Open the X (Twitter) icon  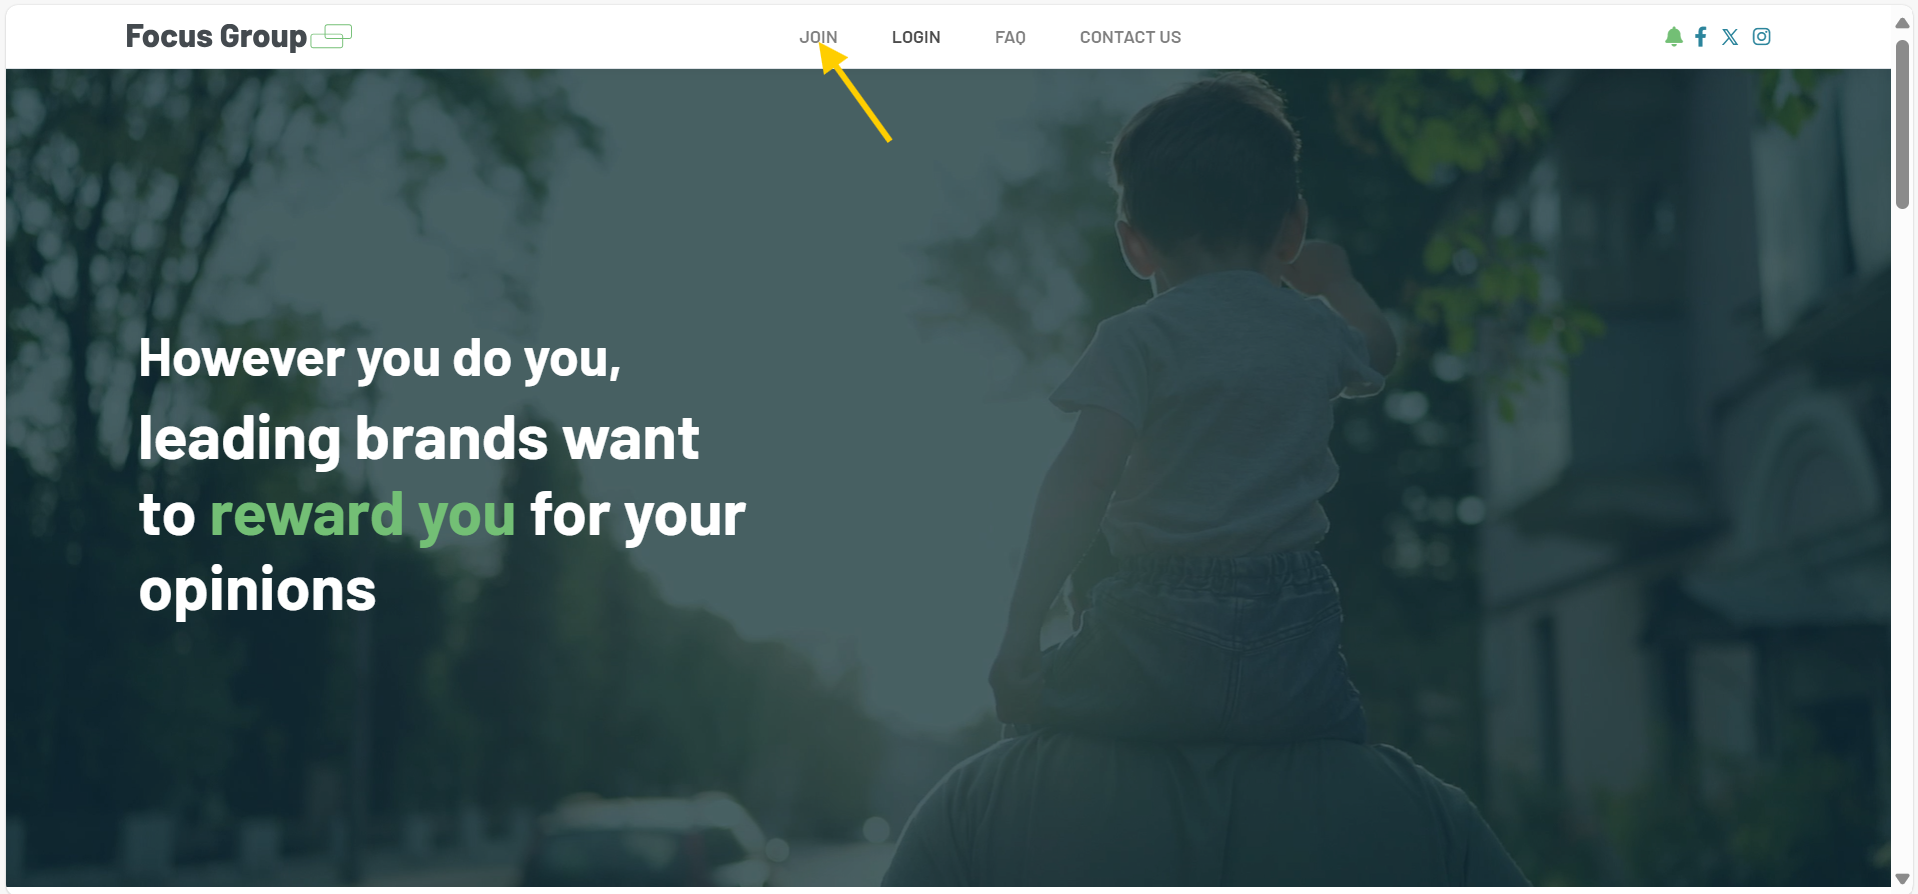pyautogui.click(x=1730, y=37)
